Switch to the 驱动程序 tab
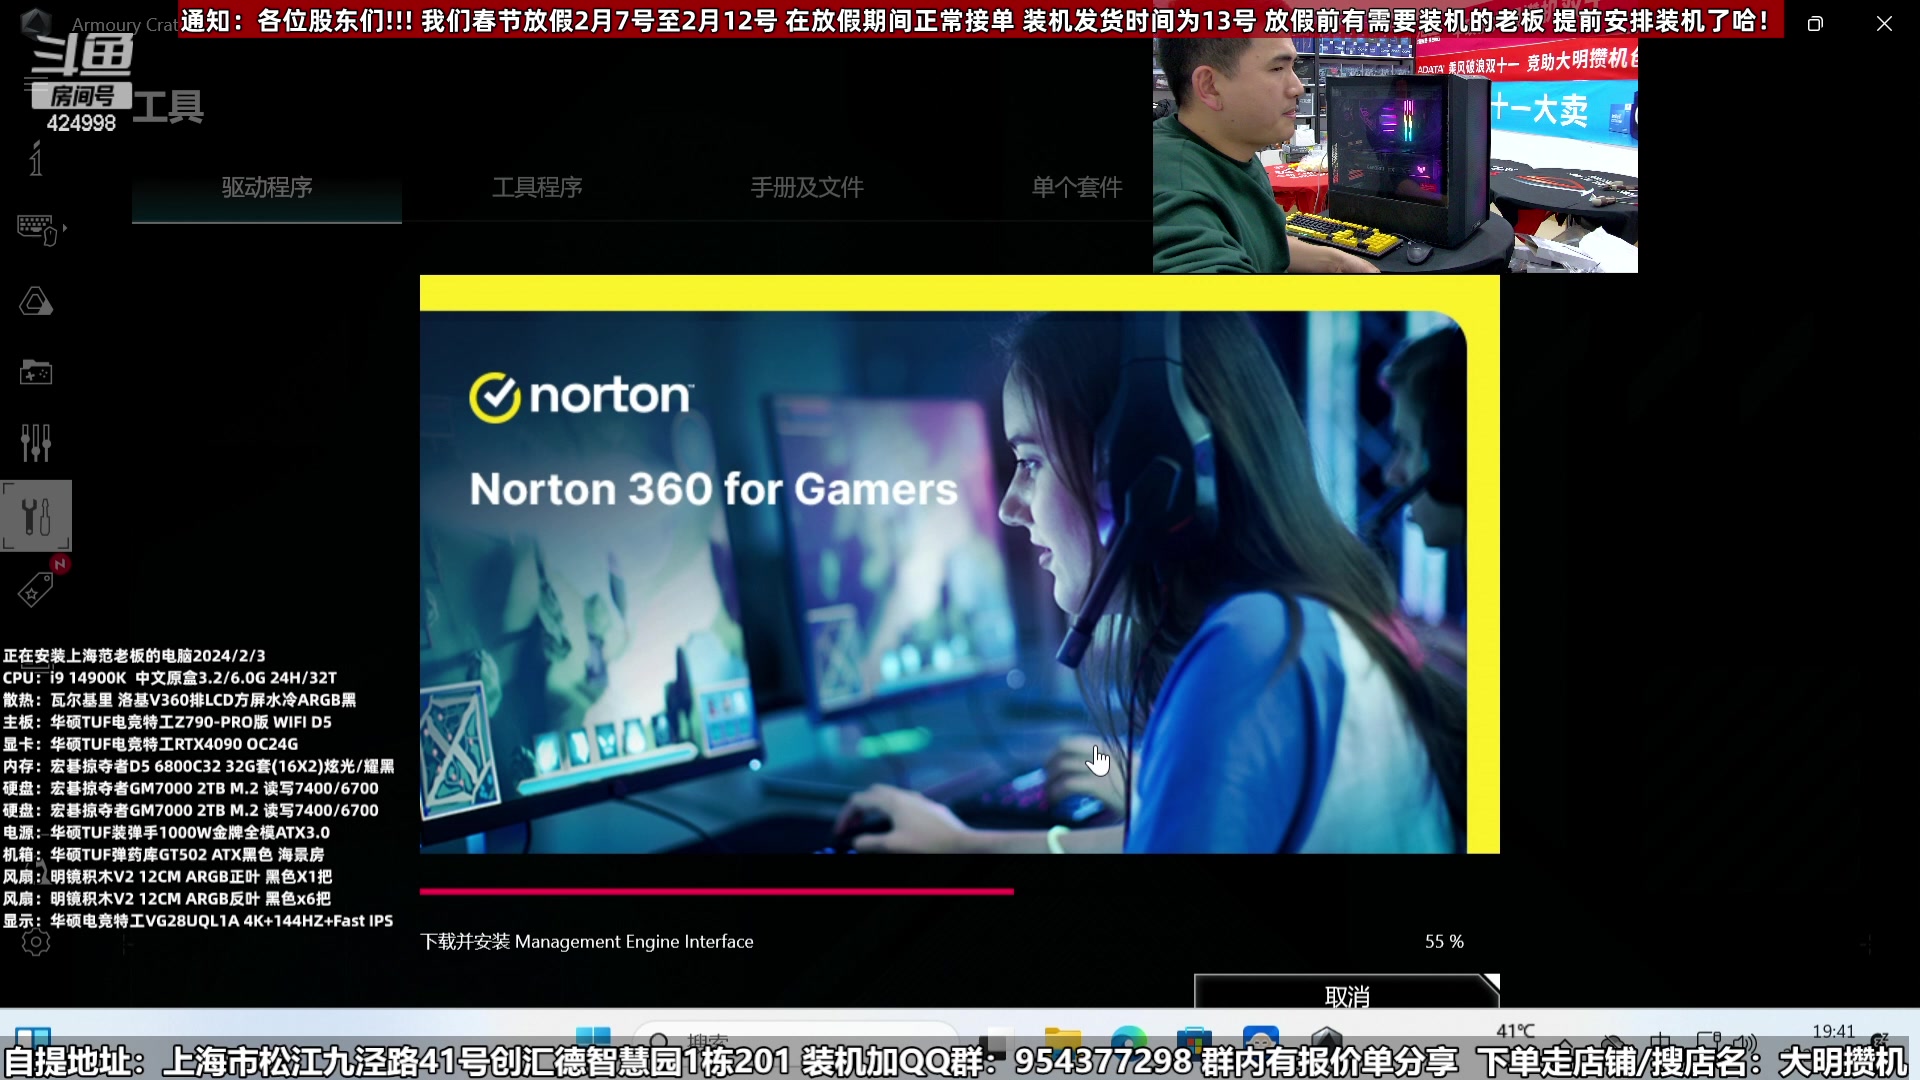Image resolution: width=1920 pixels, height=1080 pixels. (267, 187)
